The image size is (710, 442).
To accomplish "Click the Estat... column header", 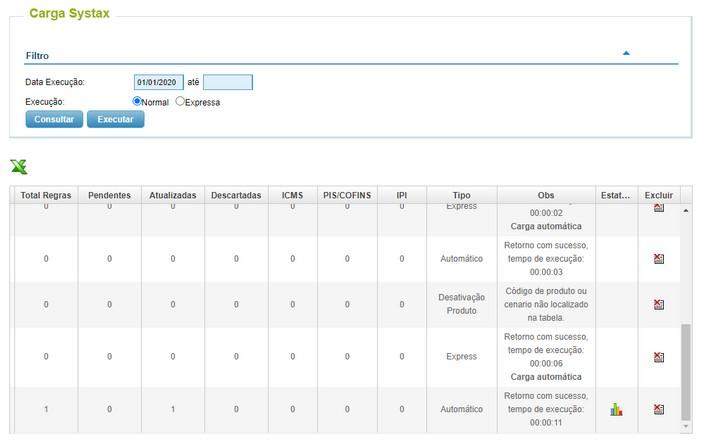I will point(616,195).
